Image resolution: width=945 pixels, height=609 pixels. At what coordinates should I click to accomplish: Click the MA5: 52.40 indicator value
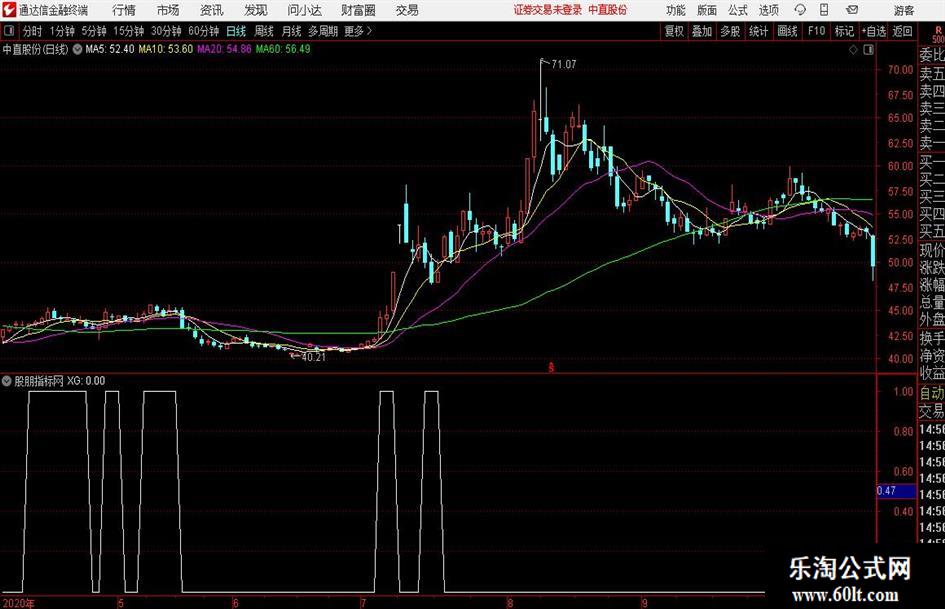pyautogui.click(x=110, y=49)
